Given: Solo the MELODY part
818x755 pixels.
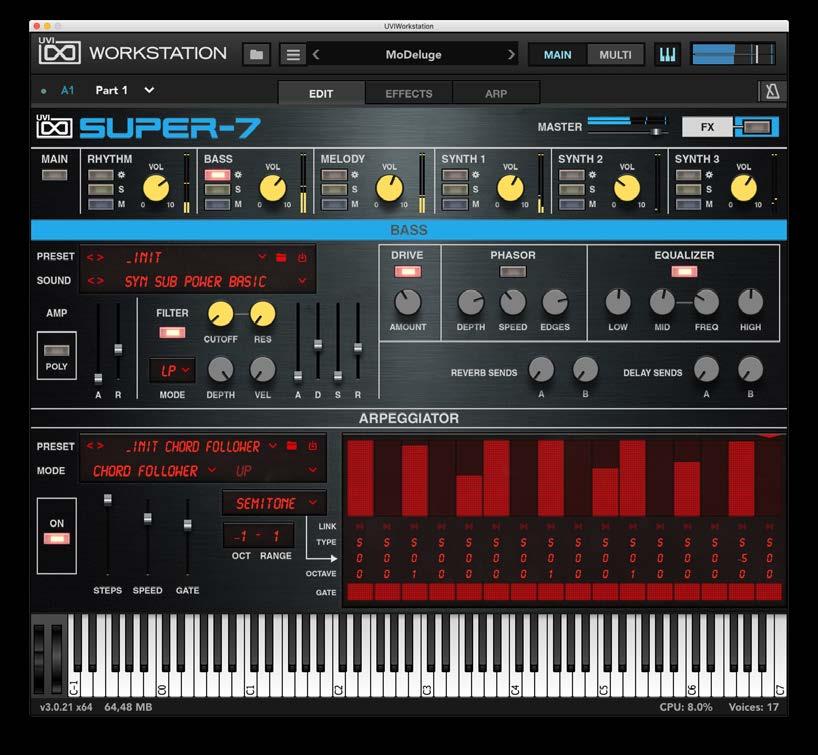Looking at the screenshot, I should (x=334, y=189).
